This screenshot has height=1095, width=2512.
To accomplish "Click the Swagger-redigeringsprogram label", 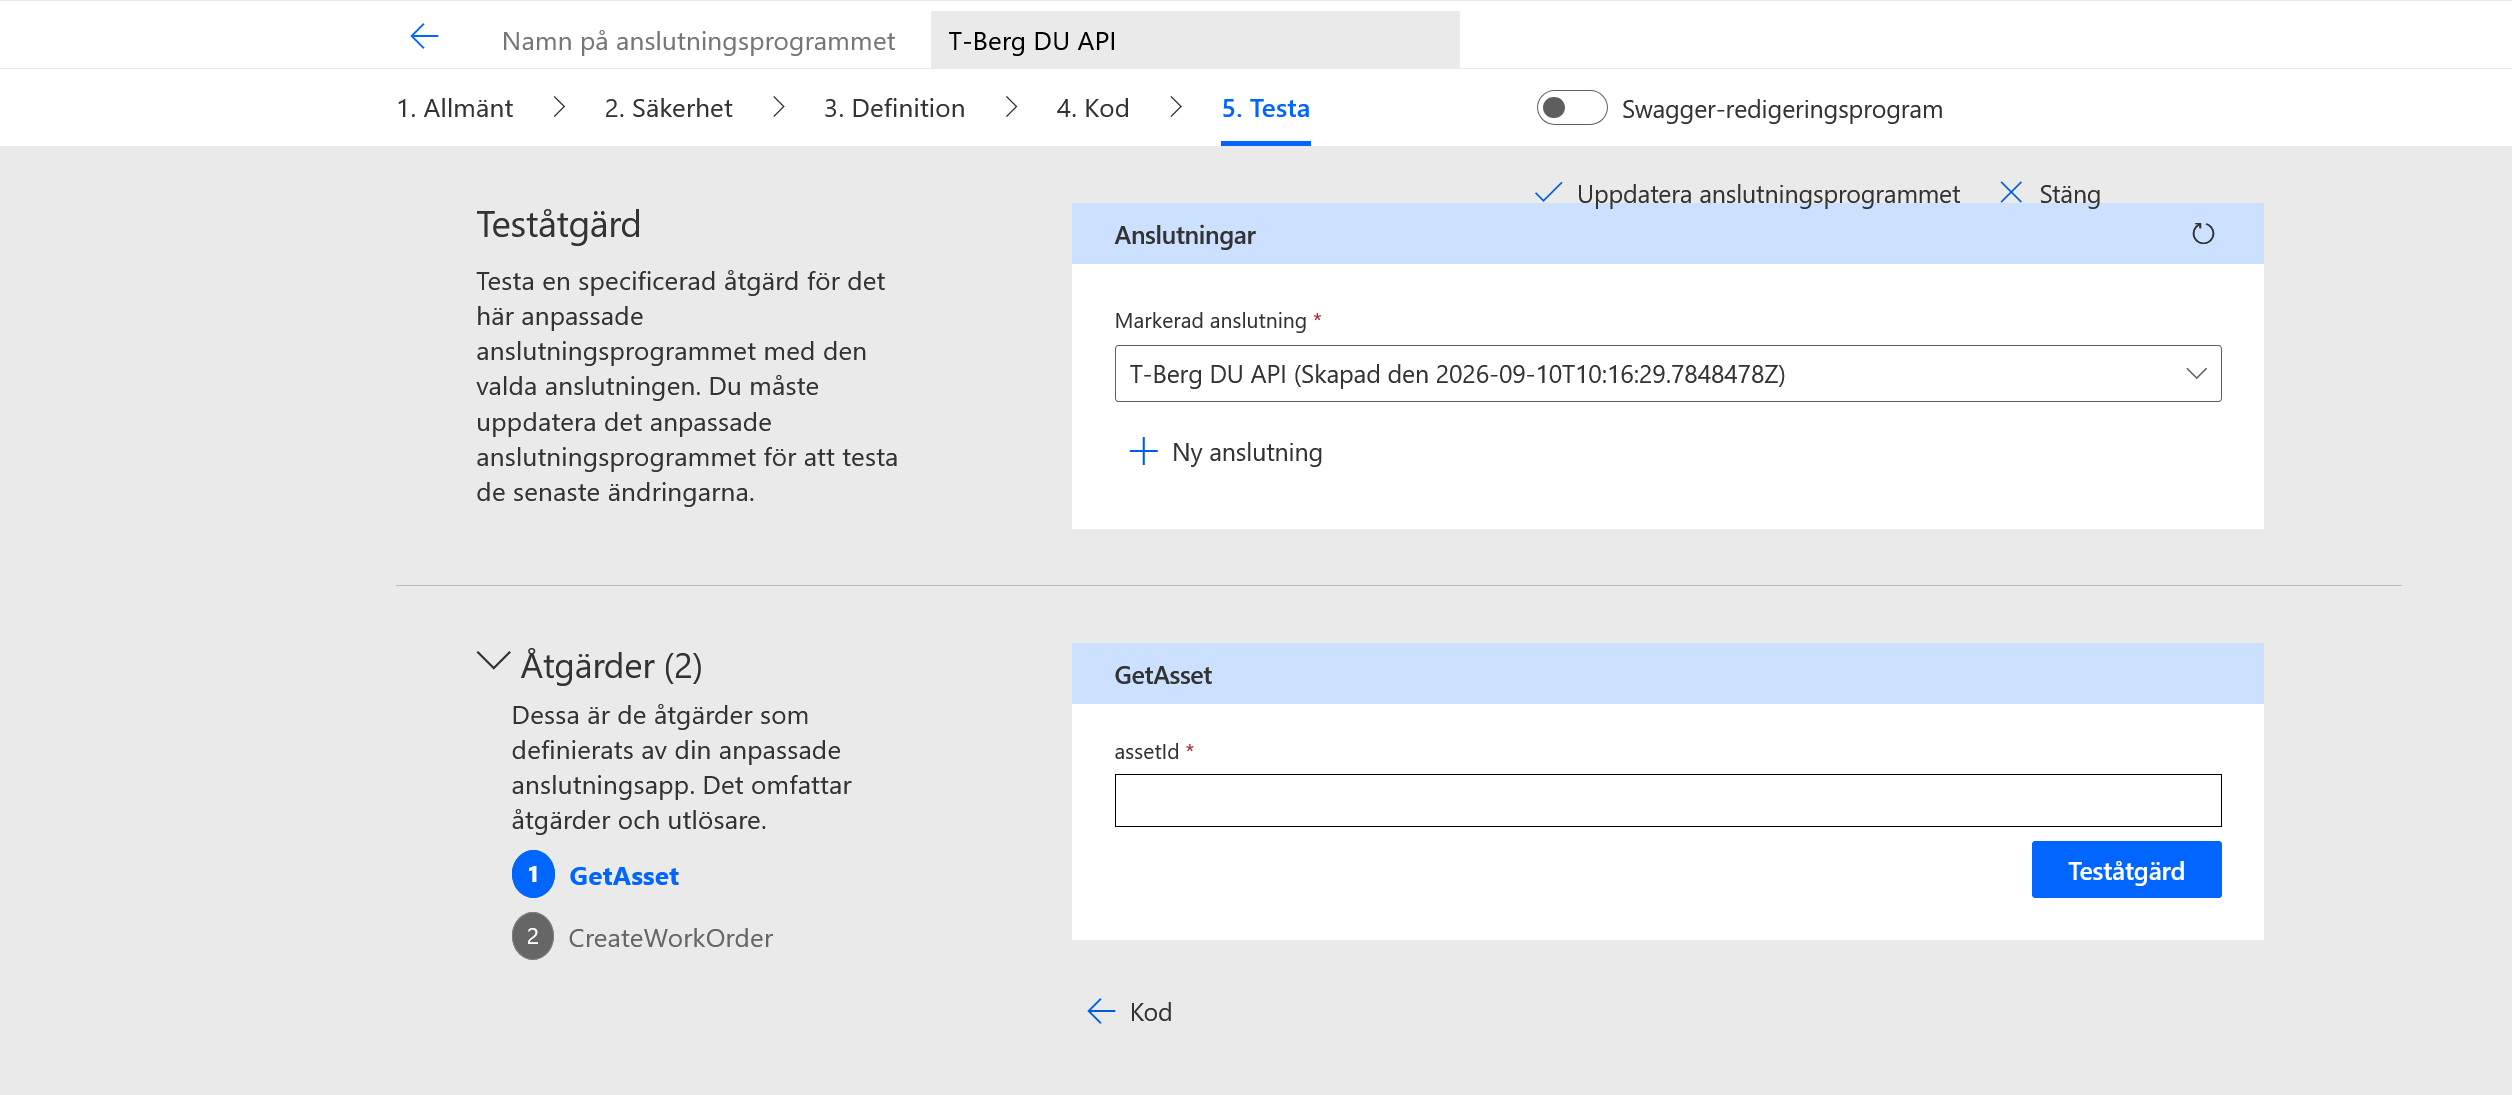I will [x=1782, y=109].
